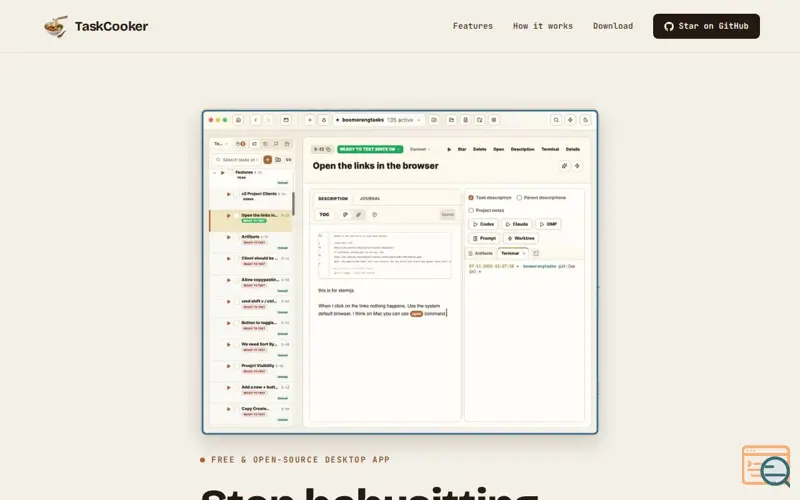Open the READY TO TEST status dropdown

370,149
